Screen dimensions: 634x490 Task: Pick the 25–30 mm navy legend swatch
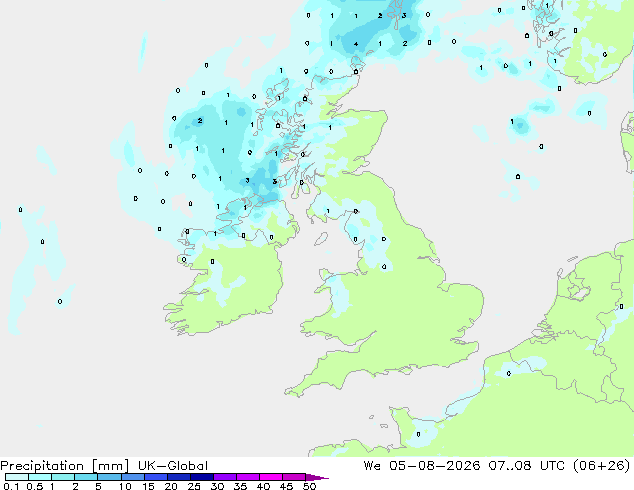point(202,477)
